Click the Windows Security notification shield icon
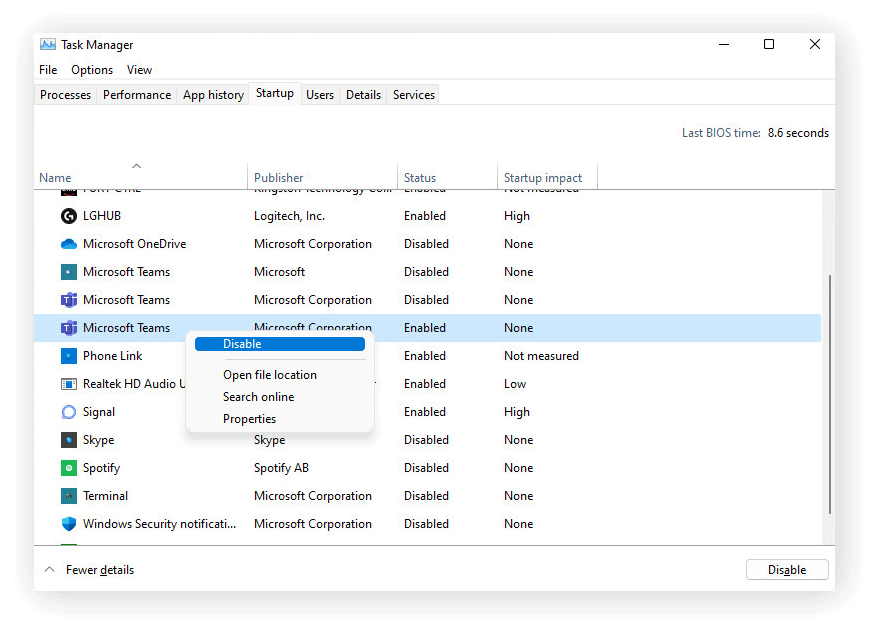Viewport: 874px width, 629px height. (68, 523)
